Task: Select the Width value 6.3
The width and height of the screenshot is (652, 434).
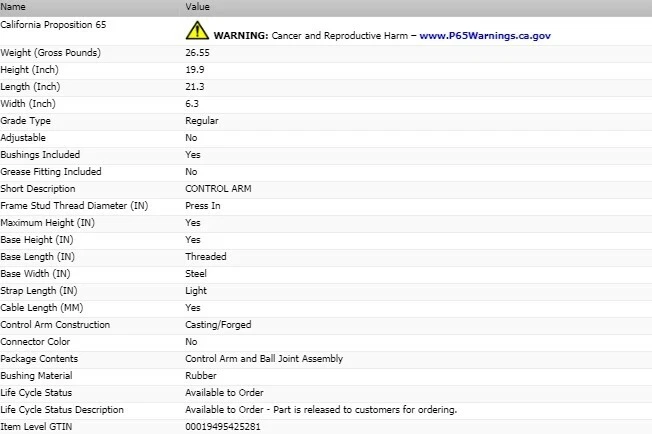Action: tap(192, 104)
